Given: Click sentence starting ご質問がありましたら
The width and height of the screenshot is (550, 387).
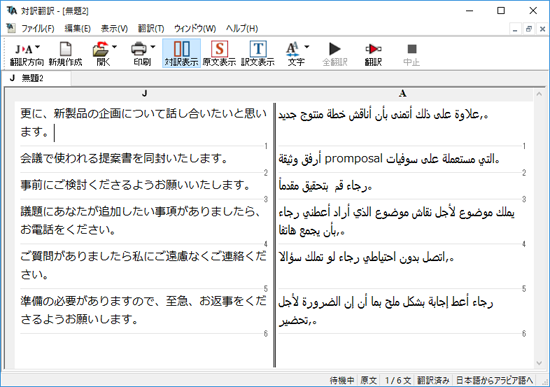Looking at the screenshot, I should (x=143, y=265).
